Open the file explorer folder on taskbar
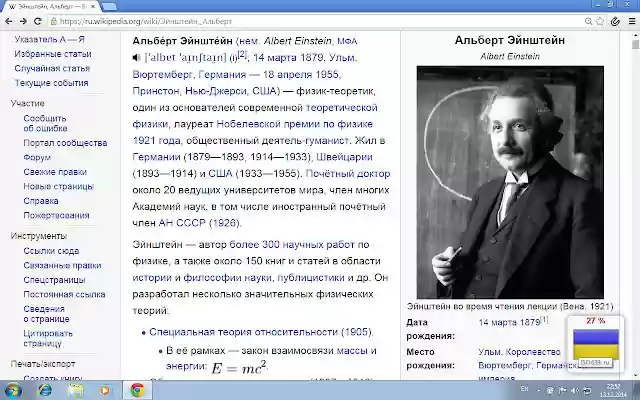Image resolution: width=640 pixels, height=400 pixels. (x=76, y=391)
